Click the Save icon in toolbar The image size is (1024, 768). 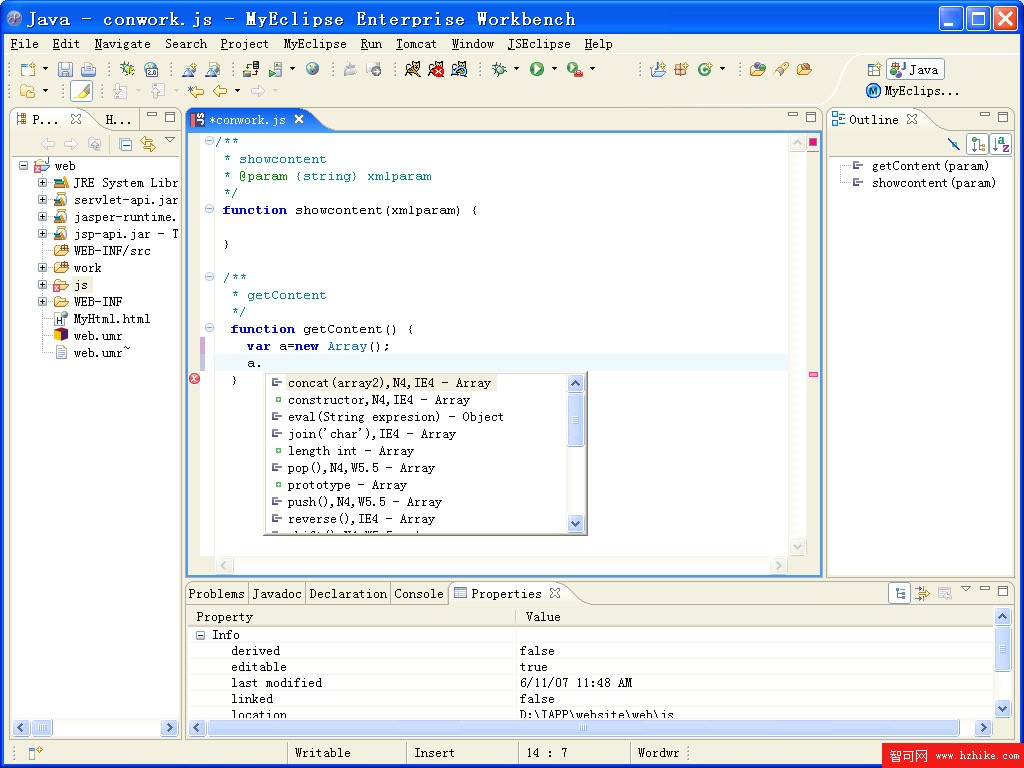point(65,69)
